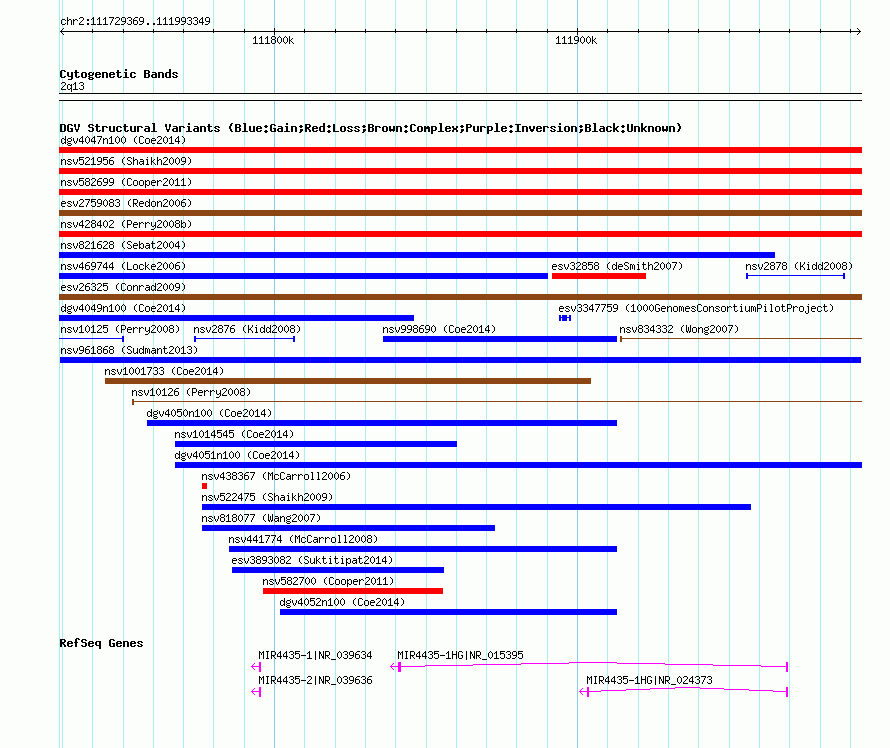
Task: Select the nsv522475 (Shaikh2009) blue bar
Action: tap(476, 507)
